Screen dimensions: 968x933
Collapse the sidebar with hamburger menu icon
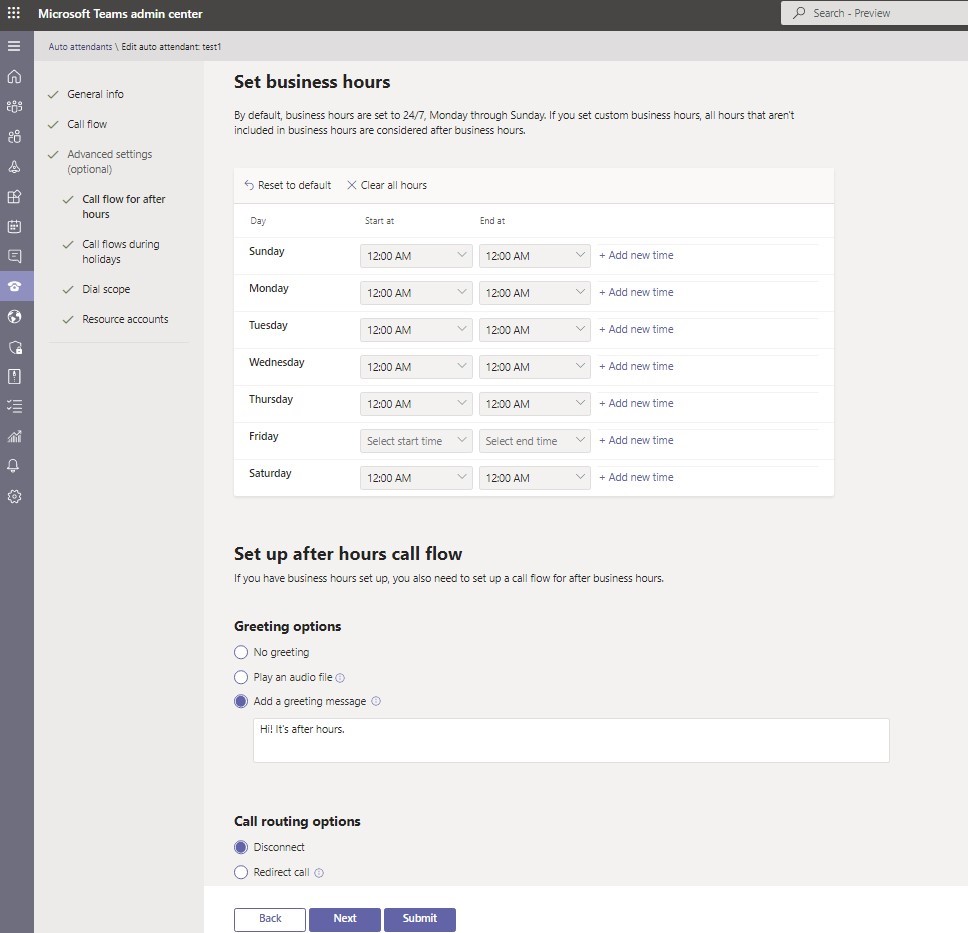[14, 45]
